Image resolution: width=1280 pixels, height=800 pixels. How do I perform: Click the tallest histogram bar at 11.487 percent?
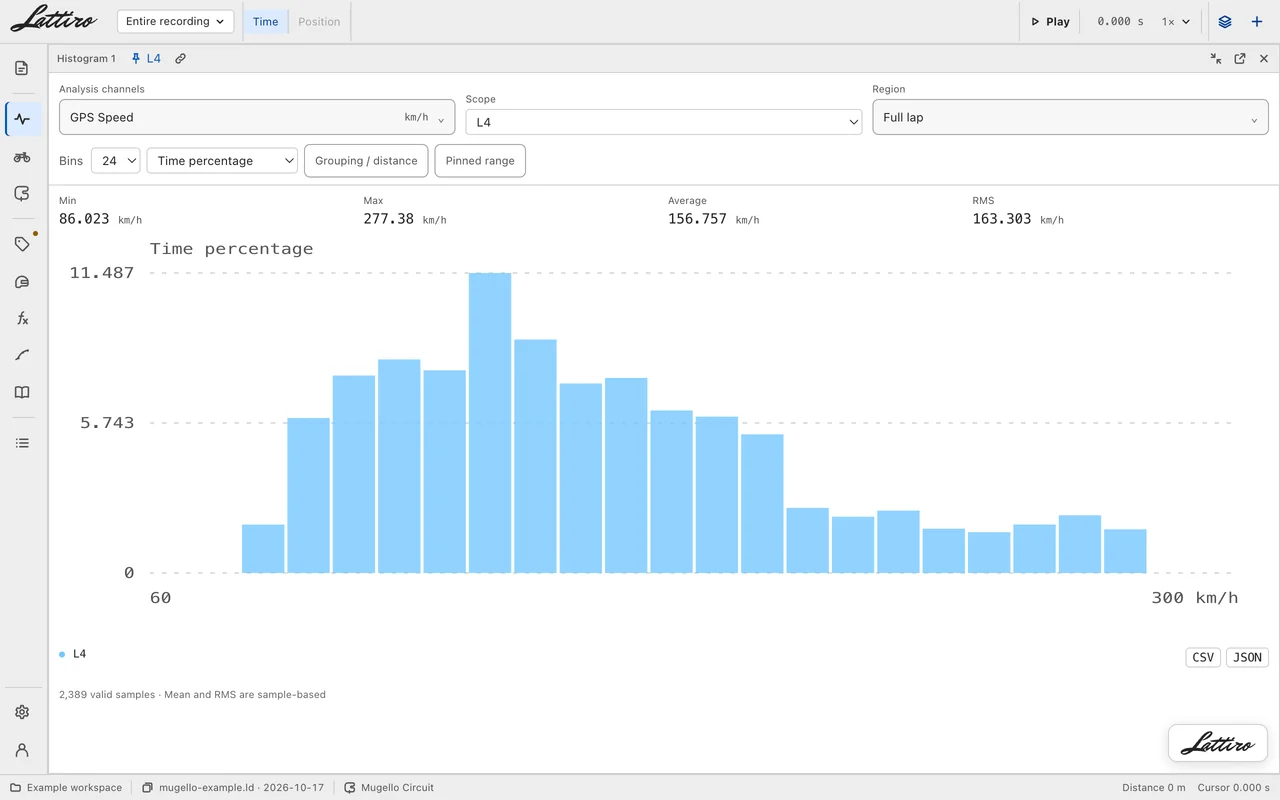(490, 423)
